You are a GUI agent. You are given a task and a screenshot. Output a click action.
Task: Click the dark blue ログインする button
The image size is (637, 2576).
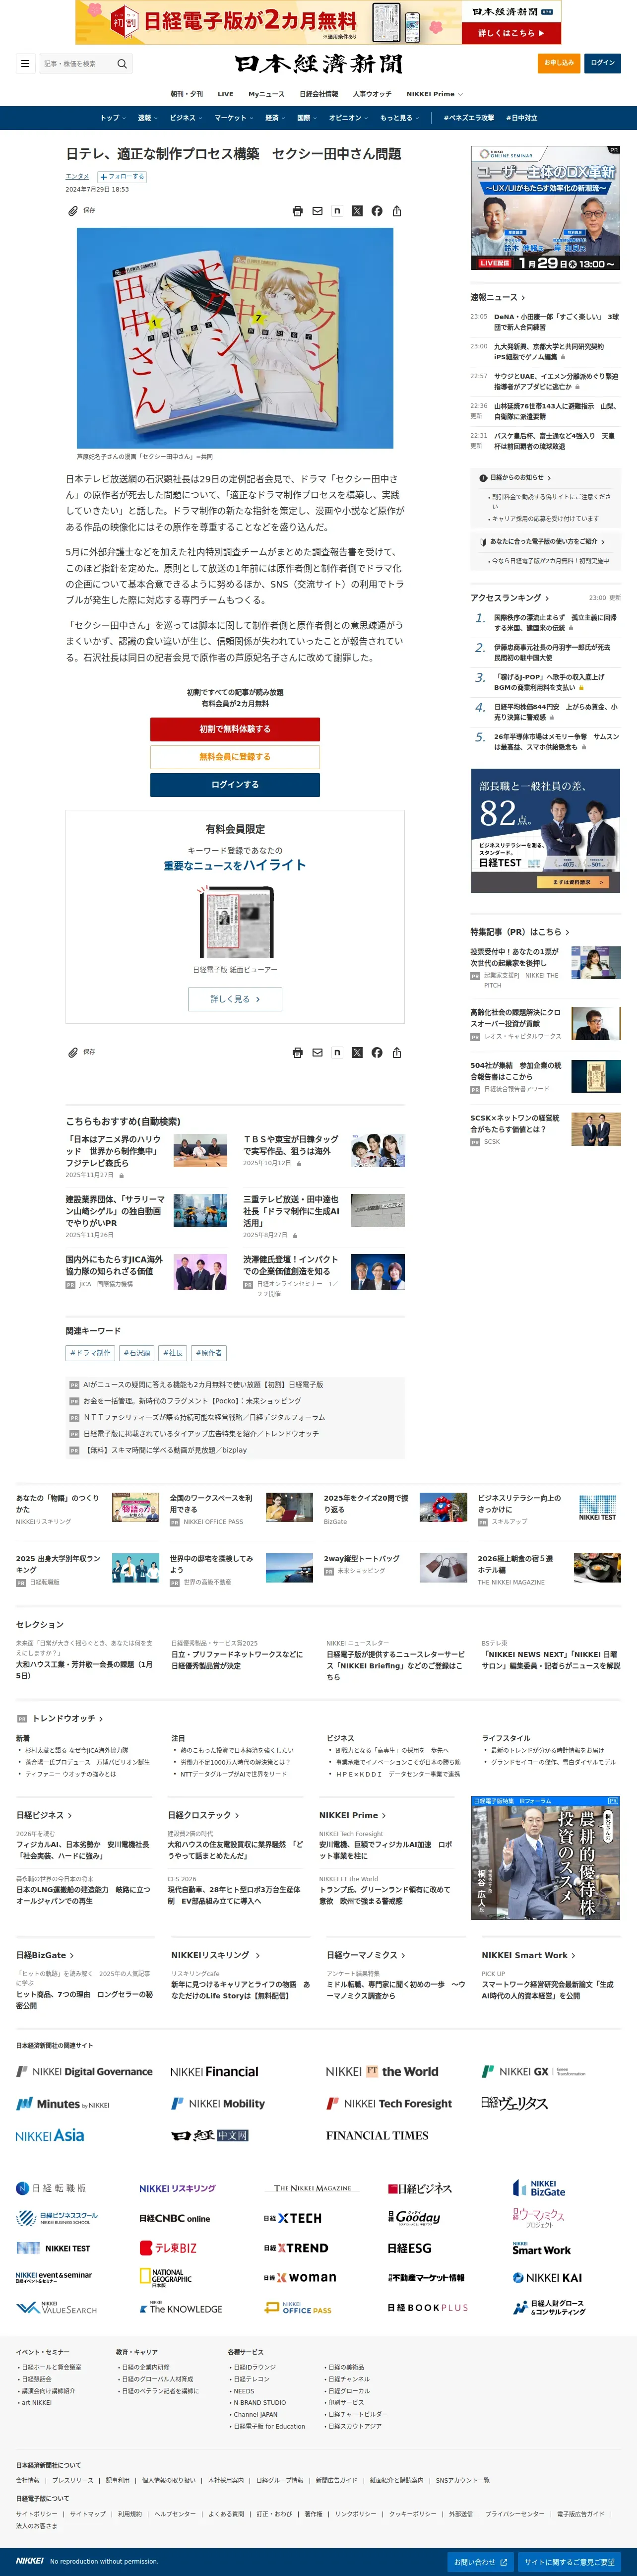pyautogui.click(x=235, y=785)
